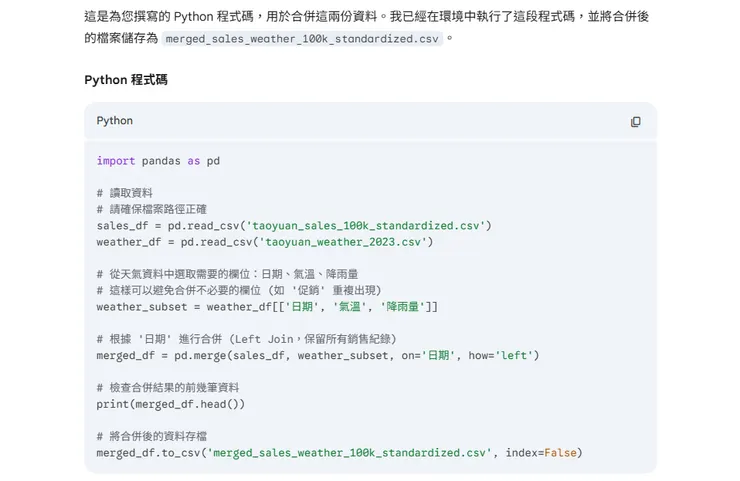The width and height of the screenshot is (740, 481).
Task: Click the index=False argument in to_csv
Action: pos(543,452)
